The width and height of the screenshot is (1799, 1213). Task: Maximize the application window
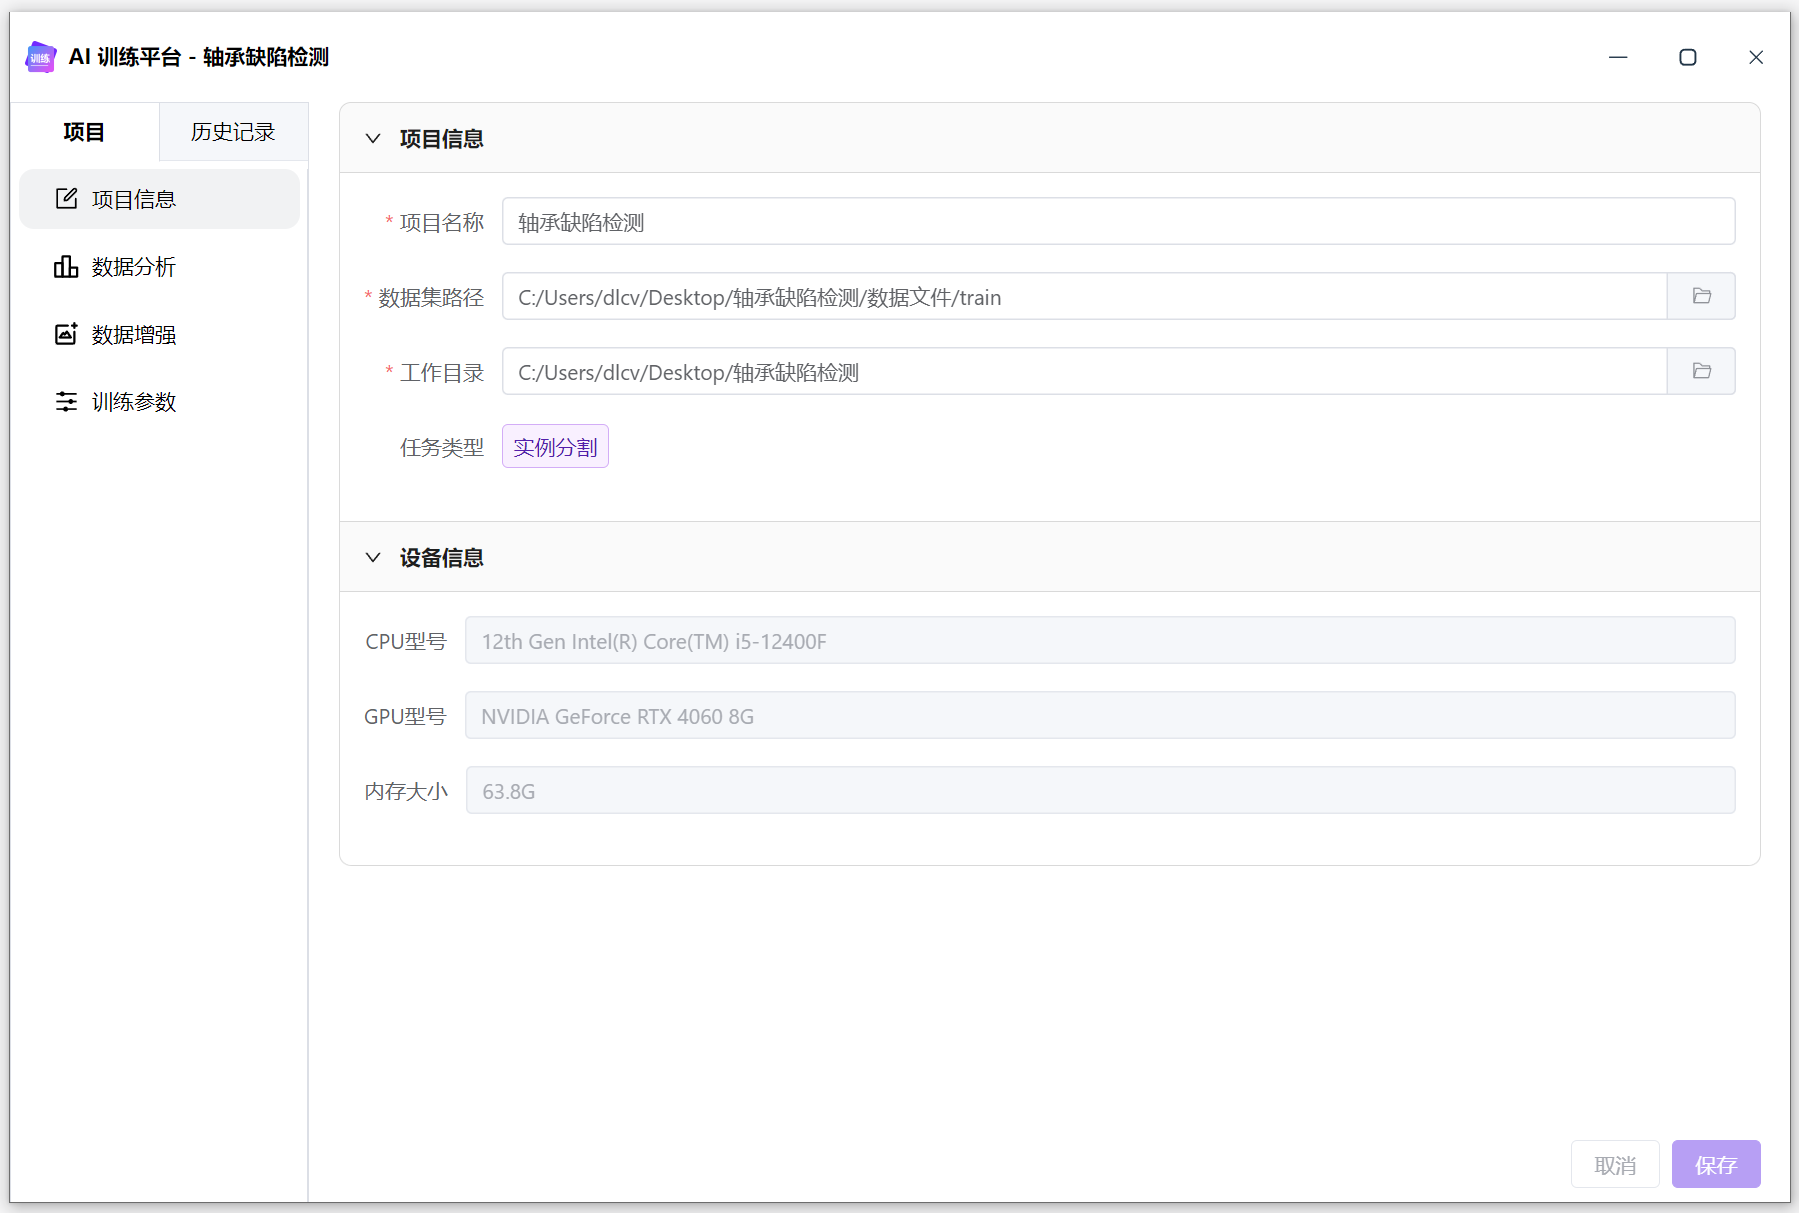[x=1688, y=57]
